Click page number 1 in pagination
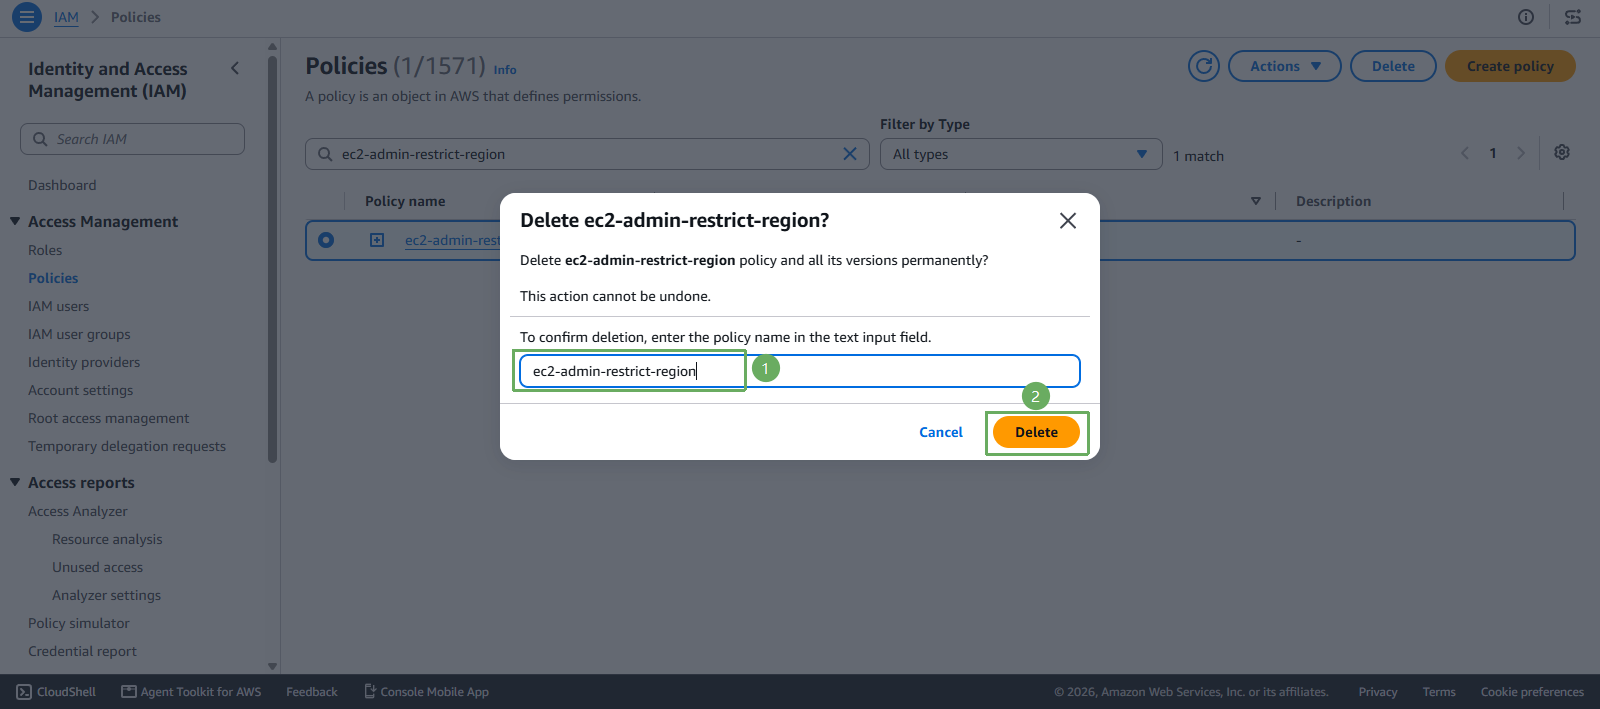Screen dimensions: 1600x709 click(1493, 153)
